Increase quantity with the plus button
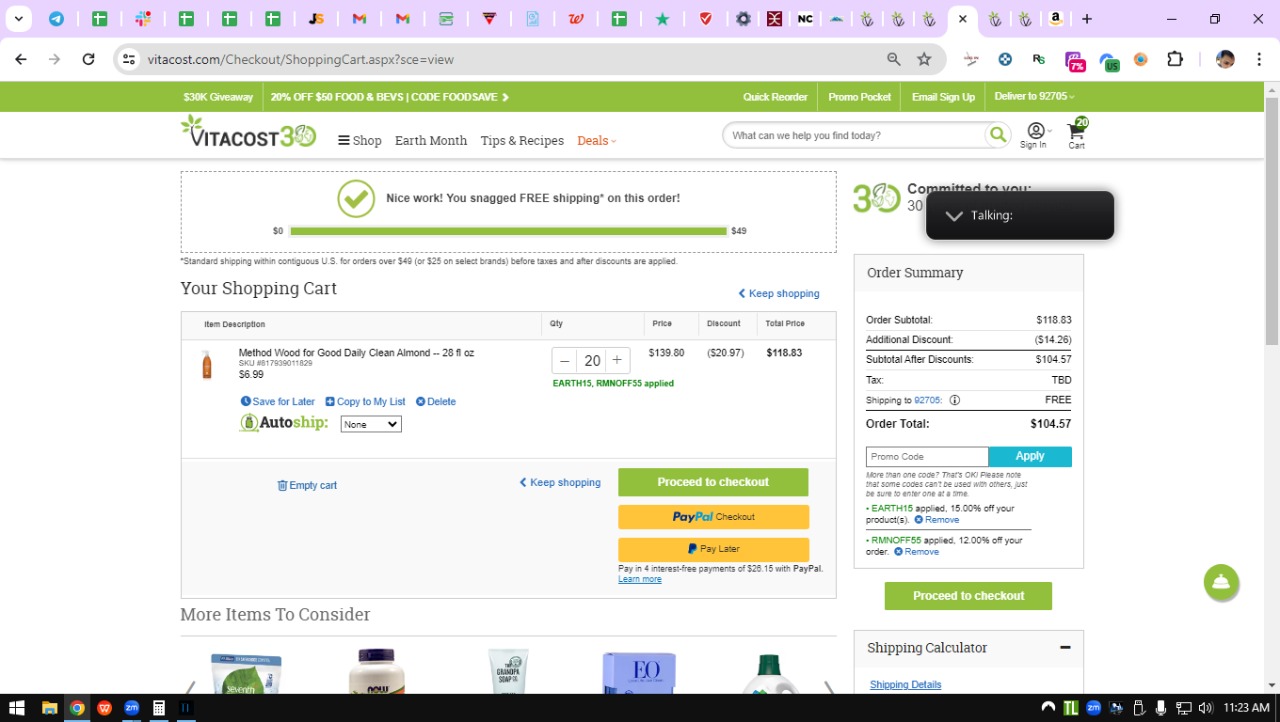 point(617,361)
